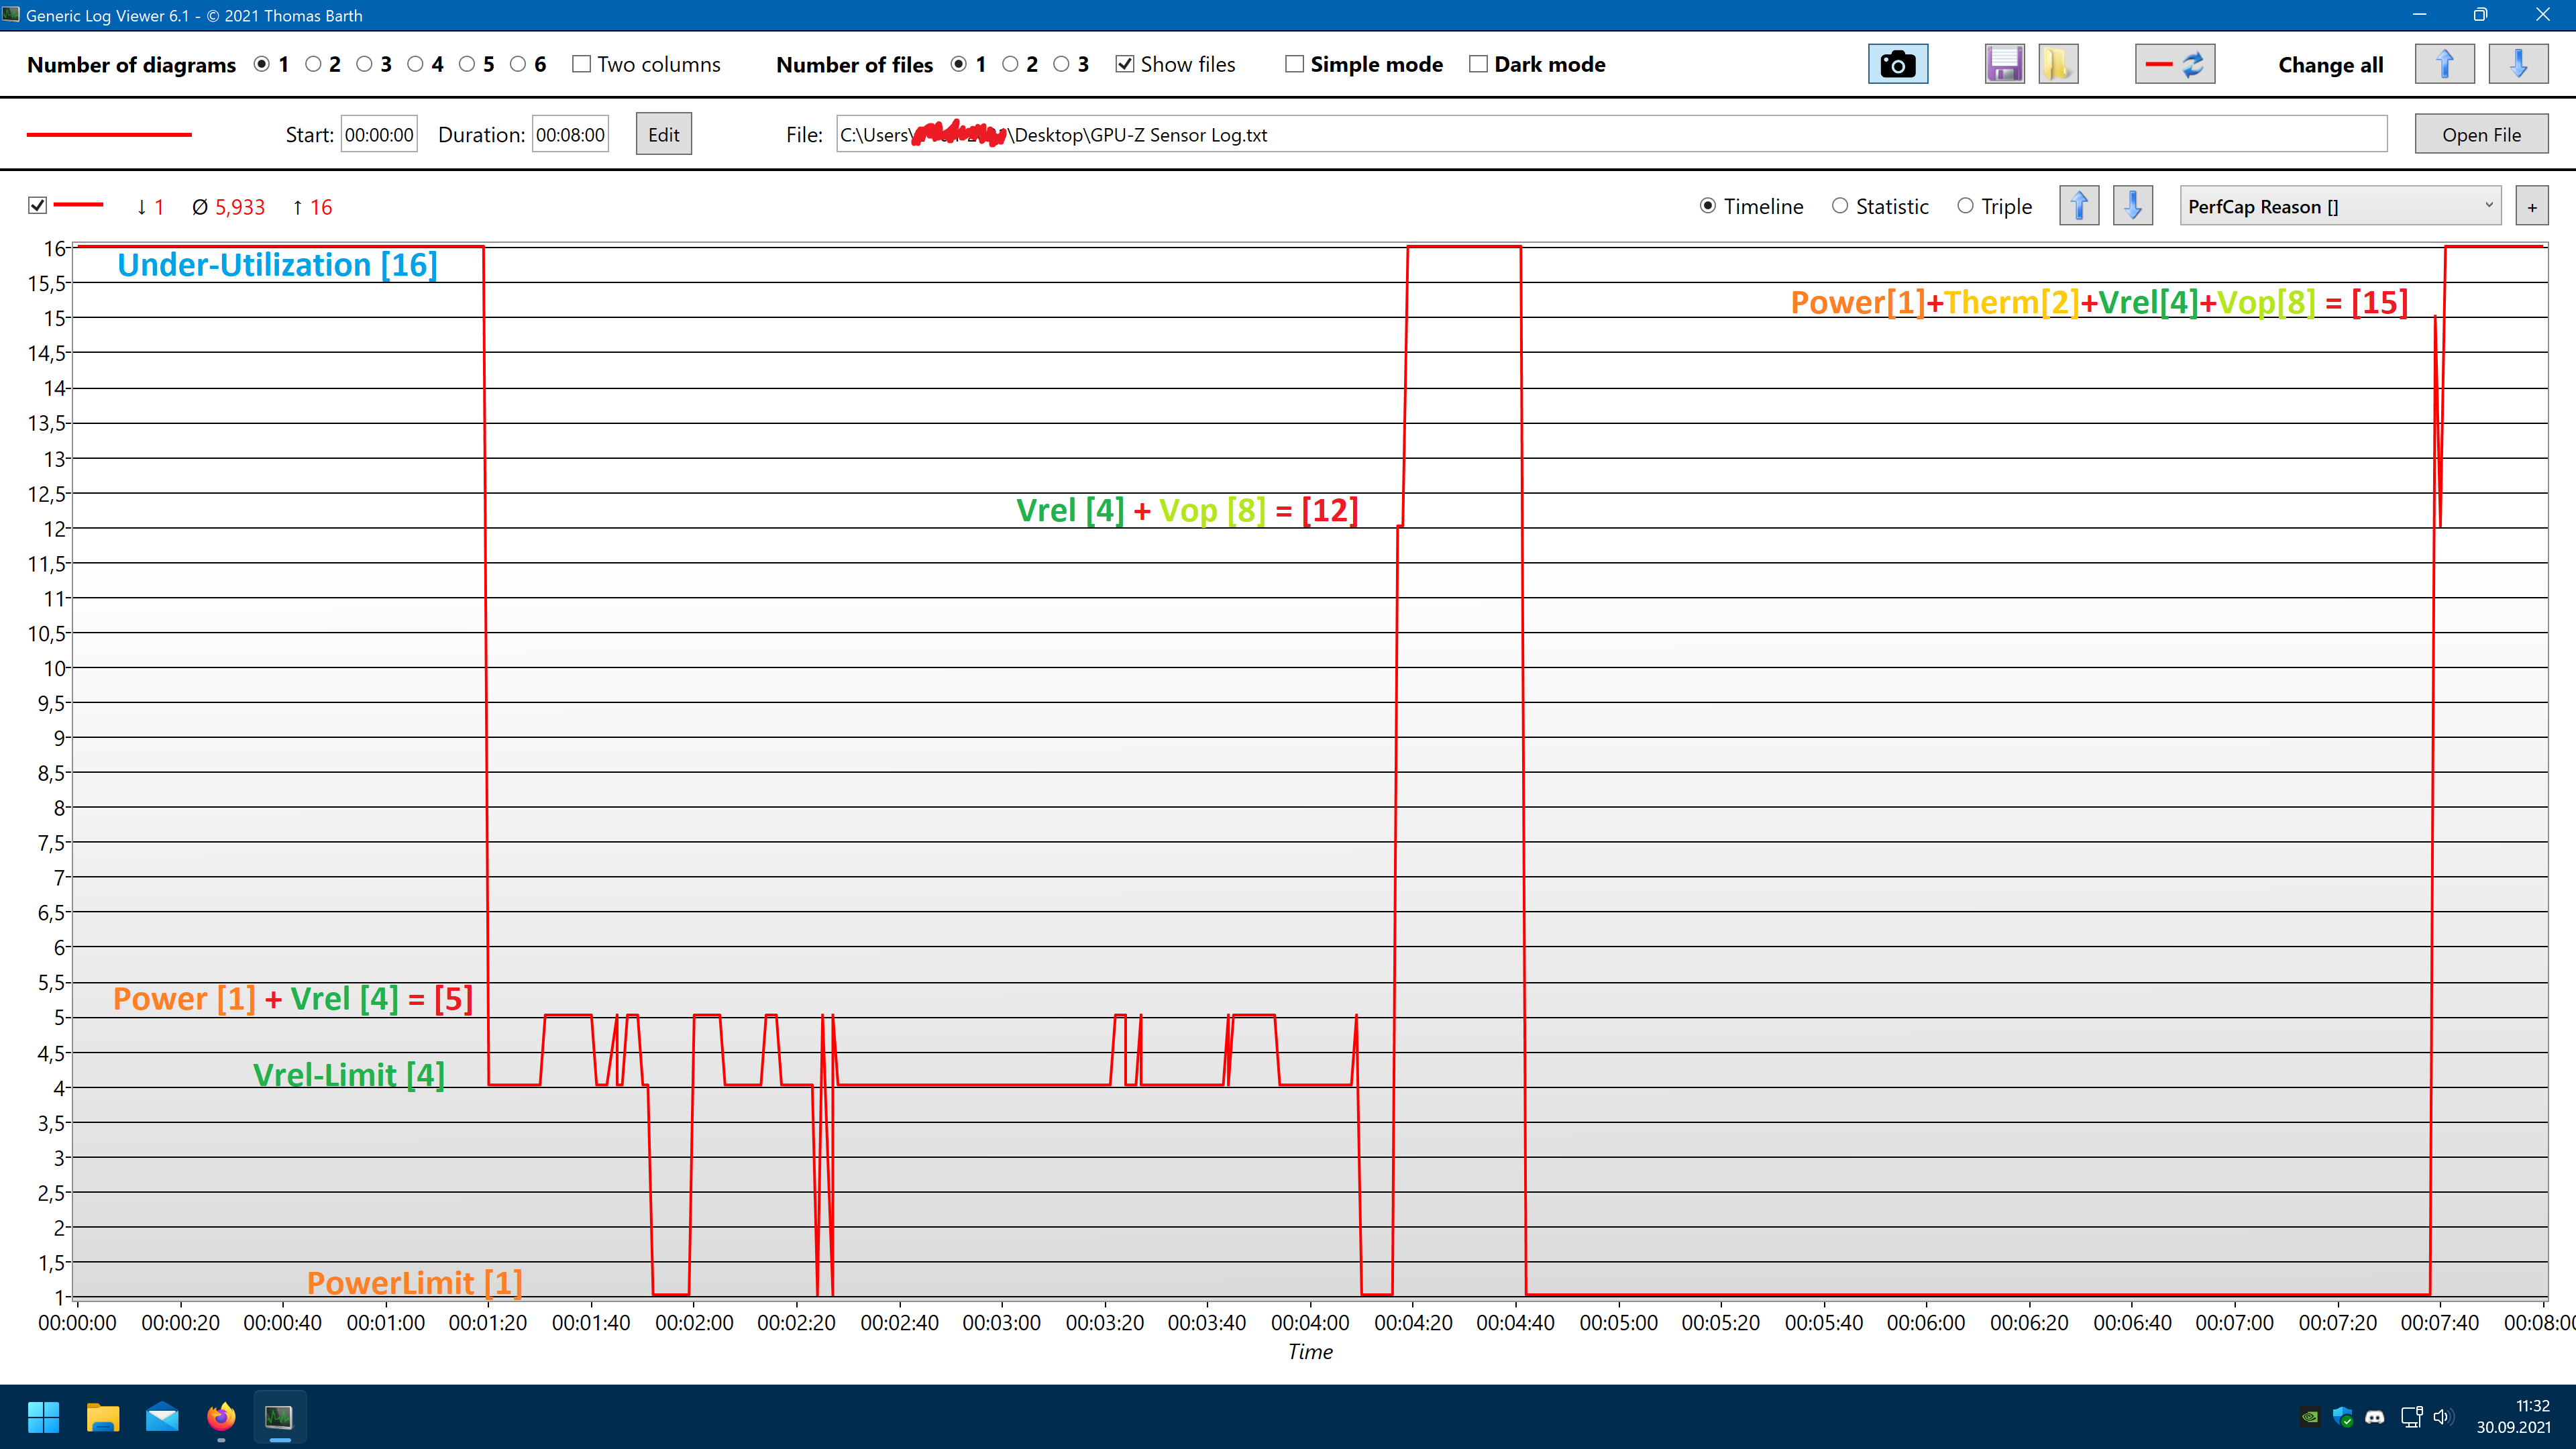
Task: Add another curve with the plus button
Action: click(2532, 207)
